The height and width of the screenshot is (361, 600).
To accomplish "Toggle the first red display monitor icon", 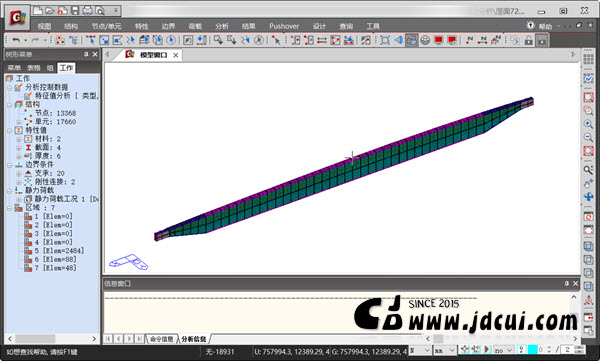I will (x=439, y=40).
